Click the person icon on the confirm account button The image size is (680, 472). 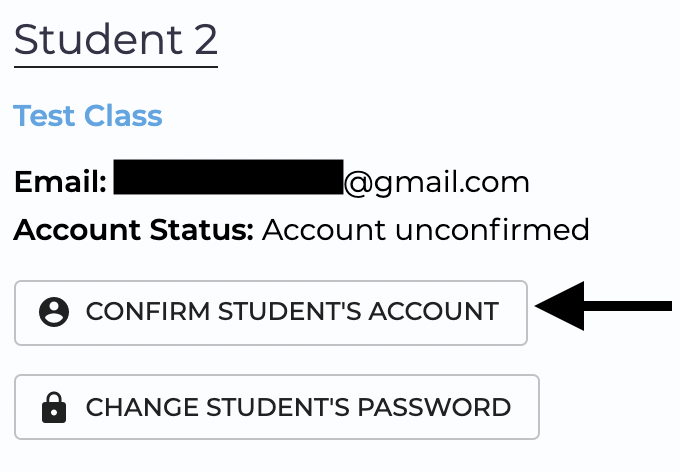[x=54, y=312]
